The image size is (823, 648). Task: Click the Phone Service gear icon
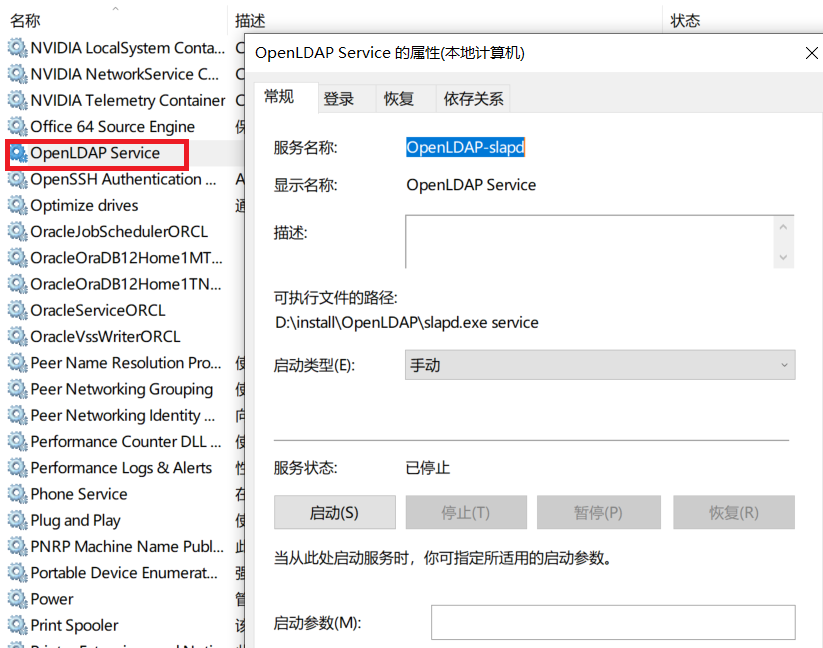(18, 493)
